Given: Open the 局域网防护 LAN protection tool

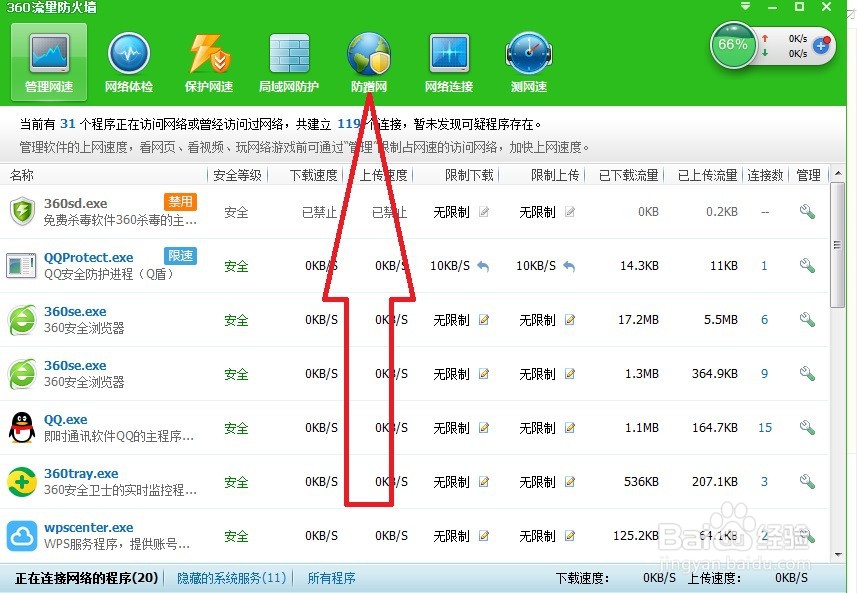Looking at the screenshot, I should pyautogui.click(x=289, y=62).
